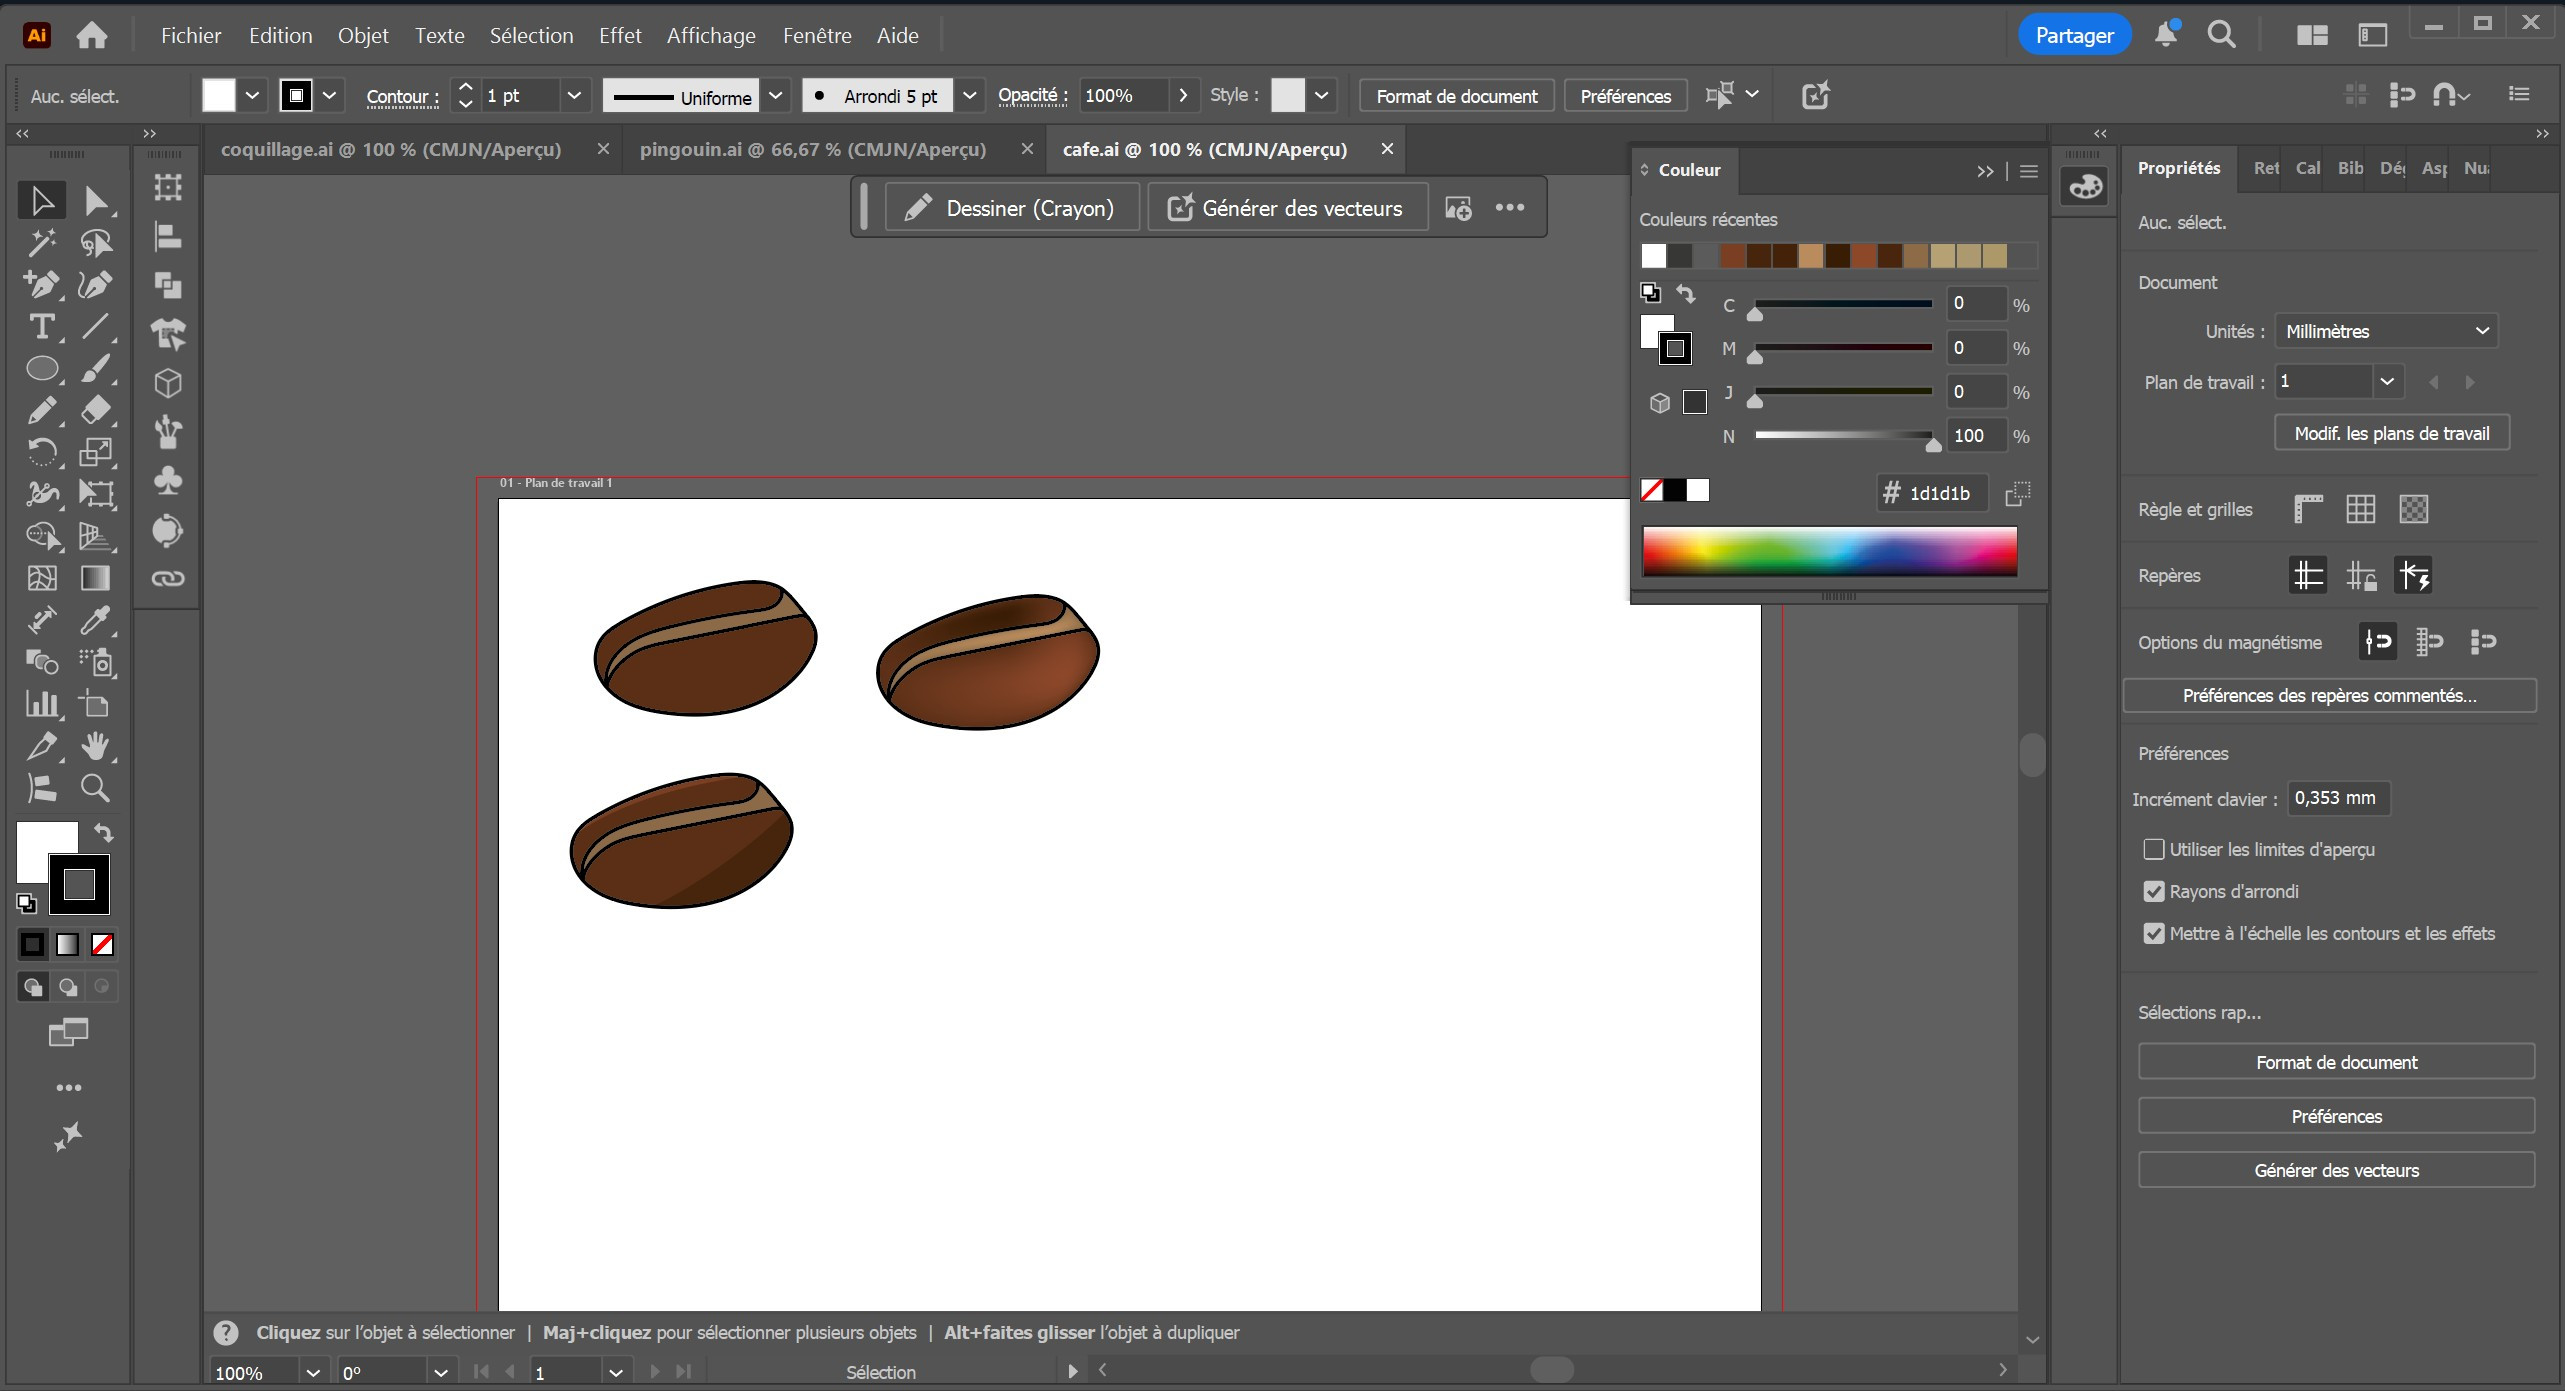Screen dimensions: 2565x1391
Task: Uncheck Mettre à l'échelle les contours checkbox
Action: click(2154, 933)
